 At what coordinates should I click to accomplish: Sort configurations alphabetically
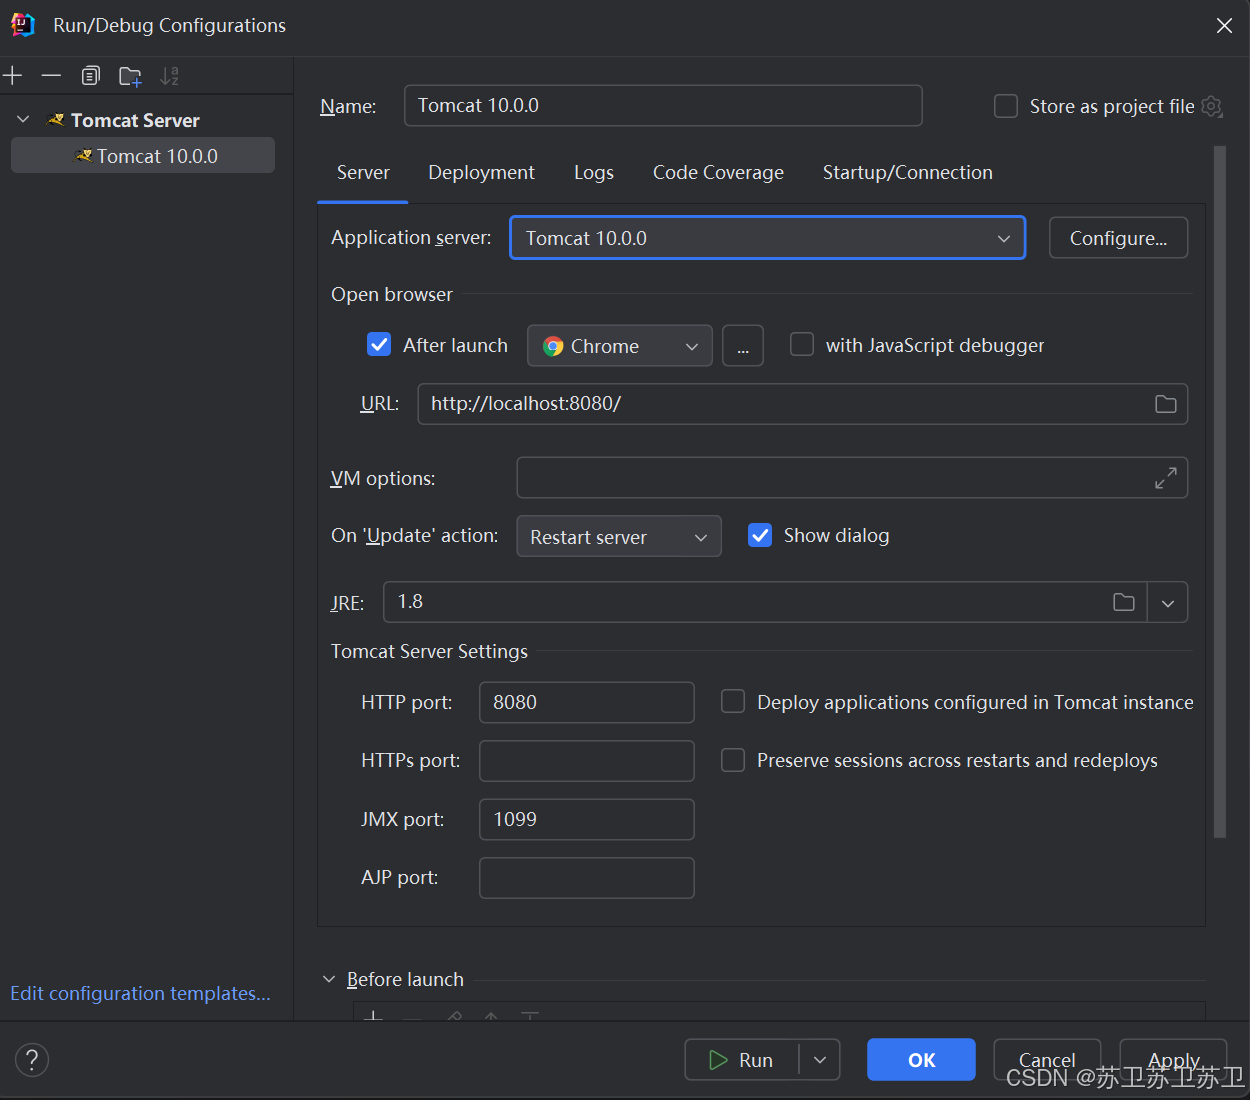pos(170,76)
